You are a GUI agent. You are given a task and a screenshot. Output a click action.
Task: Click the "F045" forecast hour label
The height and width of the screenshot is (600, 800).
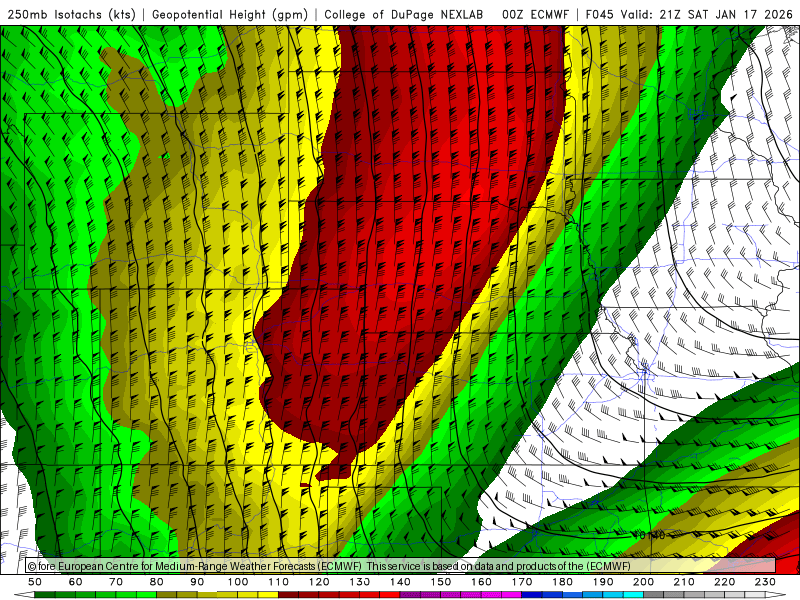[x=599, y=15]
